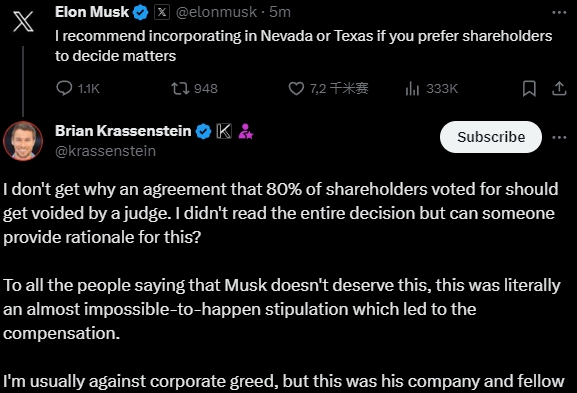Open more options beside the Subscribe button
The height and width of the screenshot is (393, 577).
coord(559,137)
